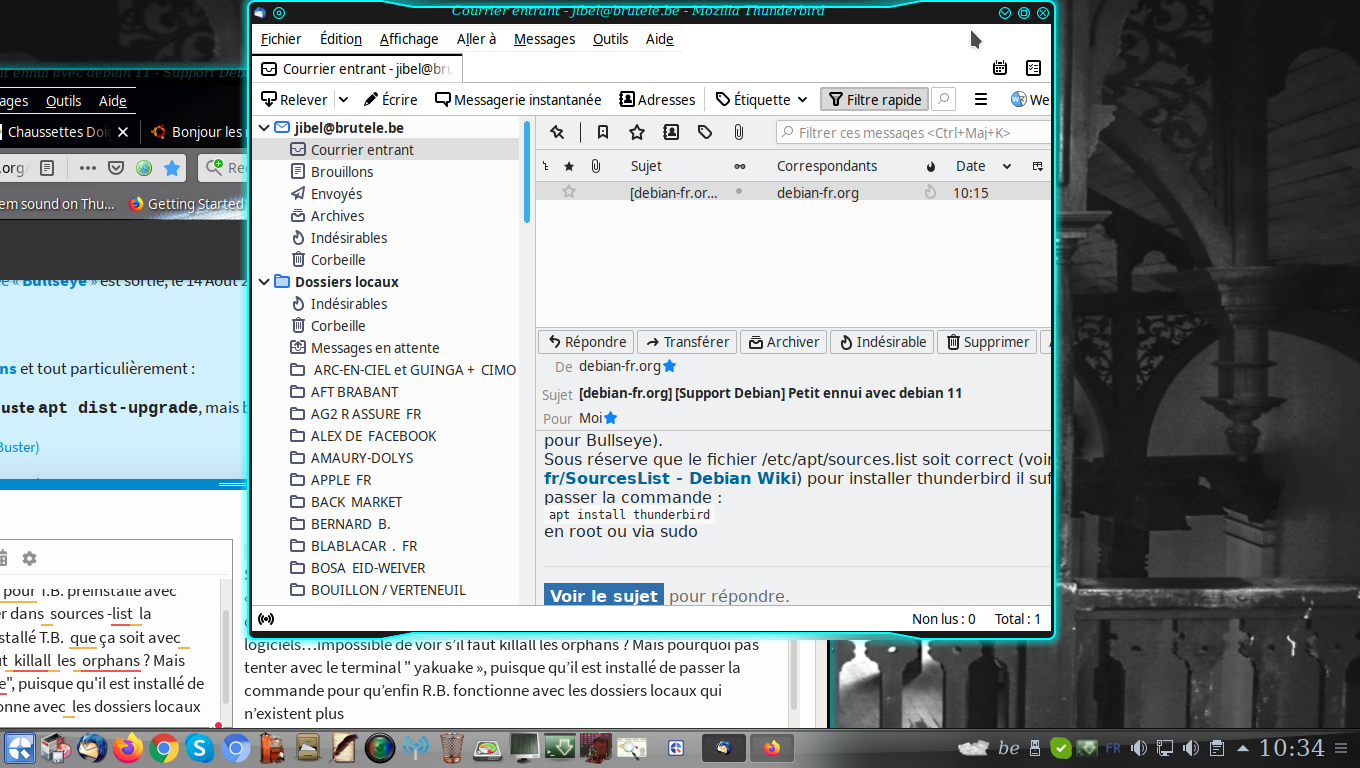
Task: Toggle the Filtre rapide button
Action: click(875, 99)
